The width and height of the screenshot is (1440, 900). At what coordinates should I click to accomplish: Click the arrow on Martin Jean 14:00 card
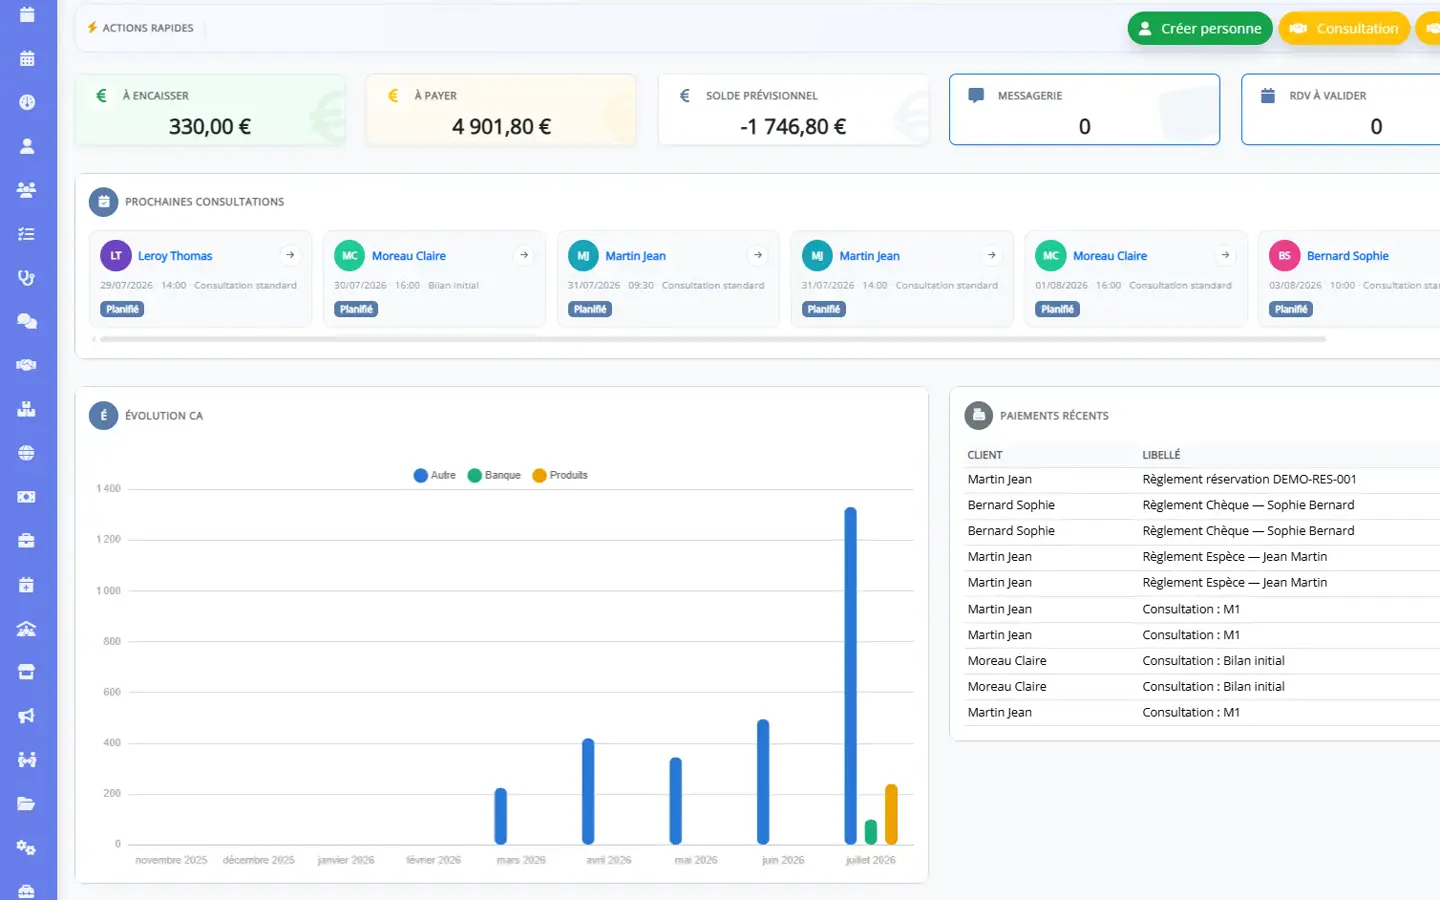[992, 255]
